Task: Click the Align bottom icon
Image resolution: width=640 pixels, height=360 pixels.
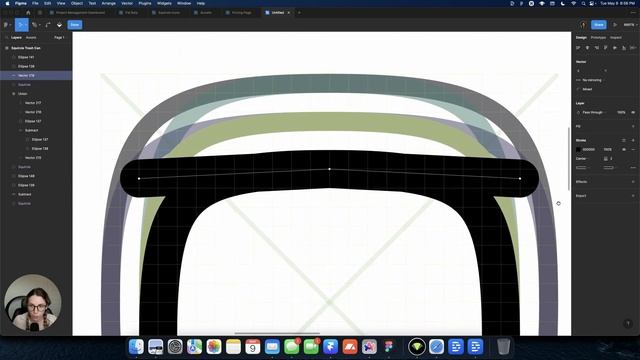Action: pyautogui.click(x=624, y=48)
